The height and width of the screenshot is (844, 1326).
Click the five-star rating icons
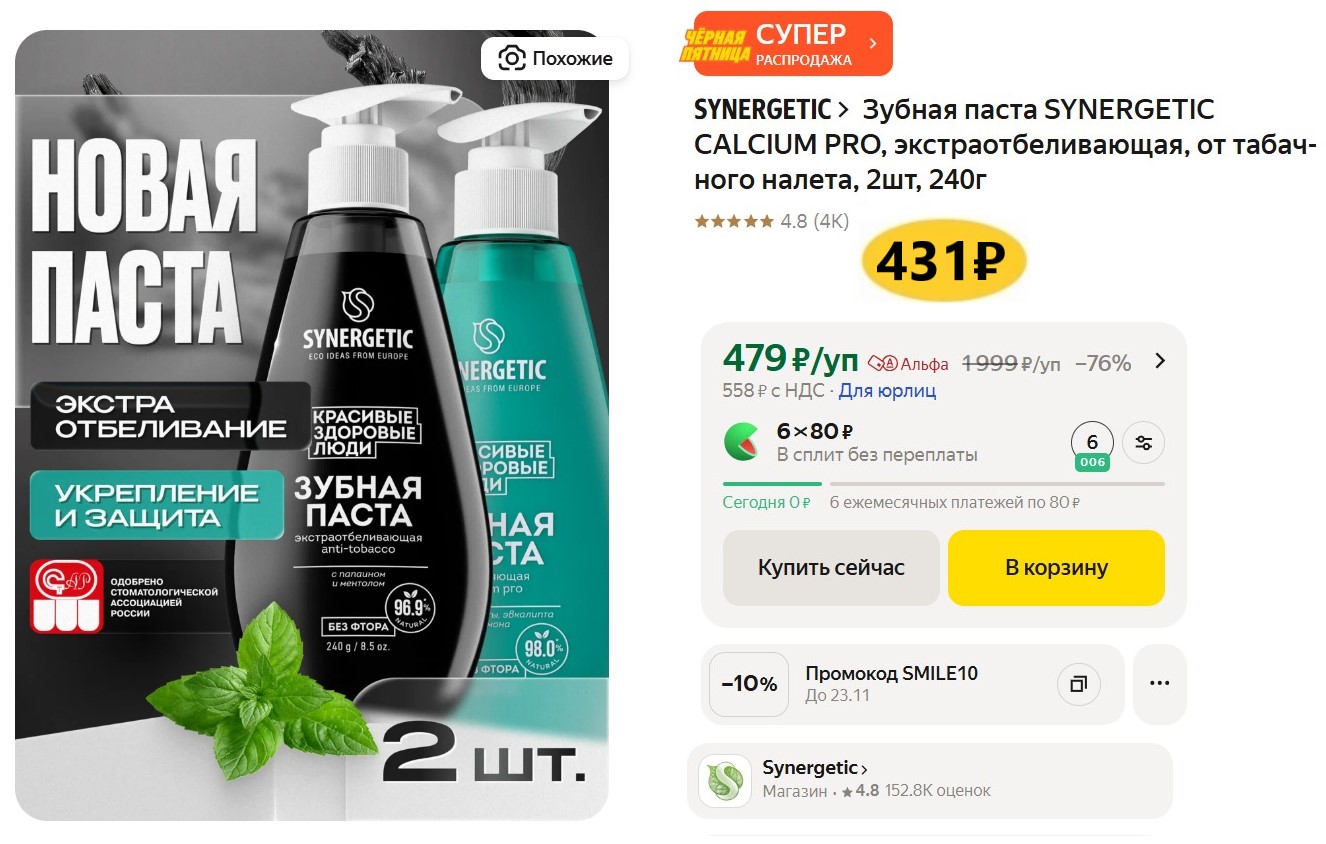click(x=734, y=221)
